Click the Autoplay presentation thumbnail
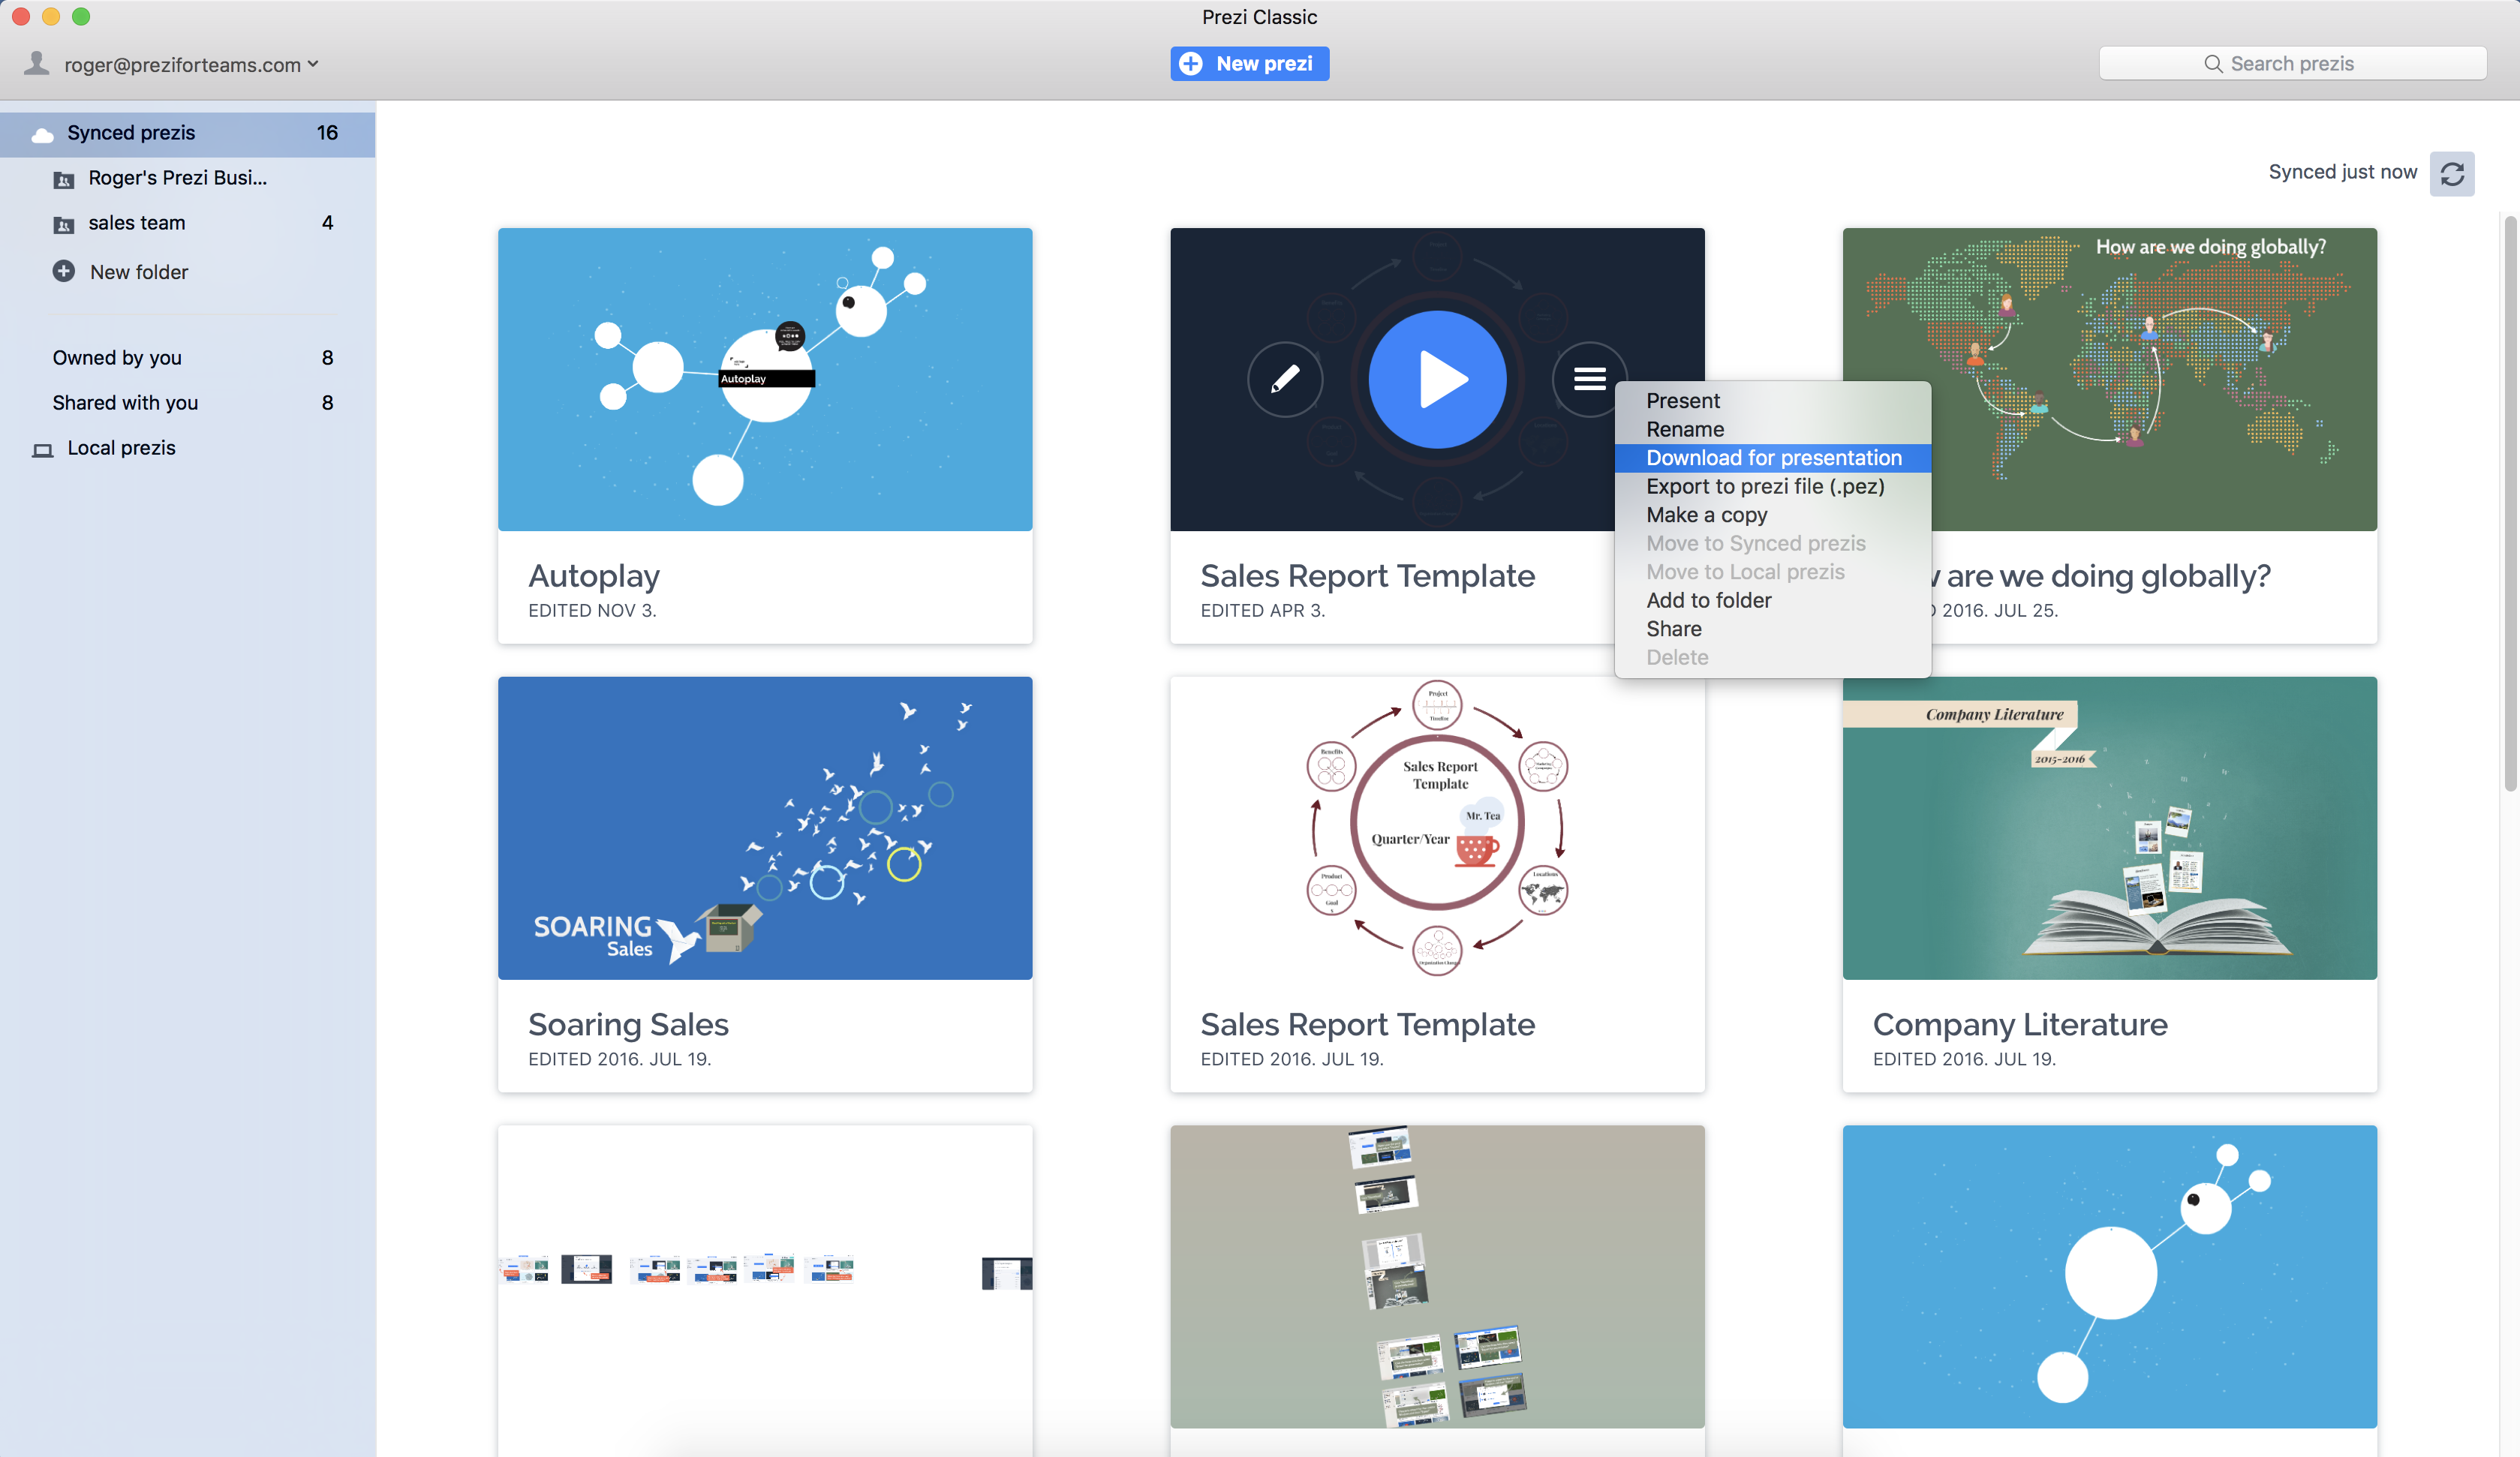 [765, 378]
